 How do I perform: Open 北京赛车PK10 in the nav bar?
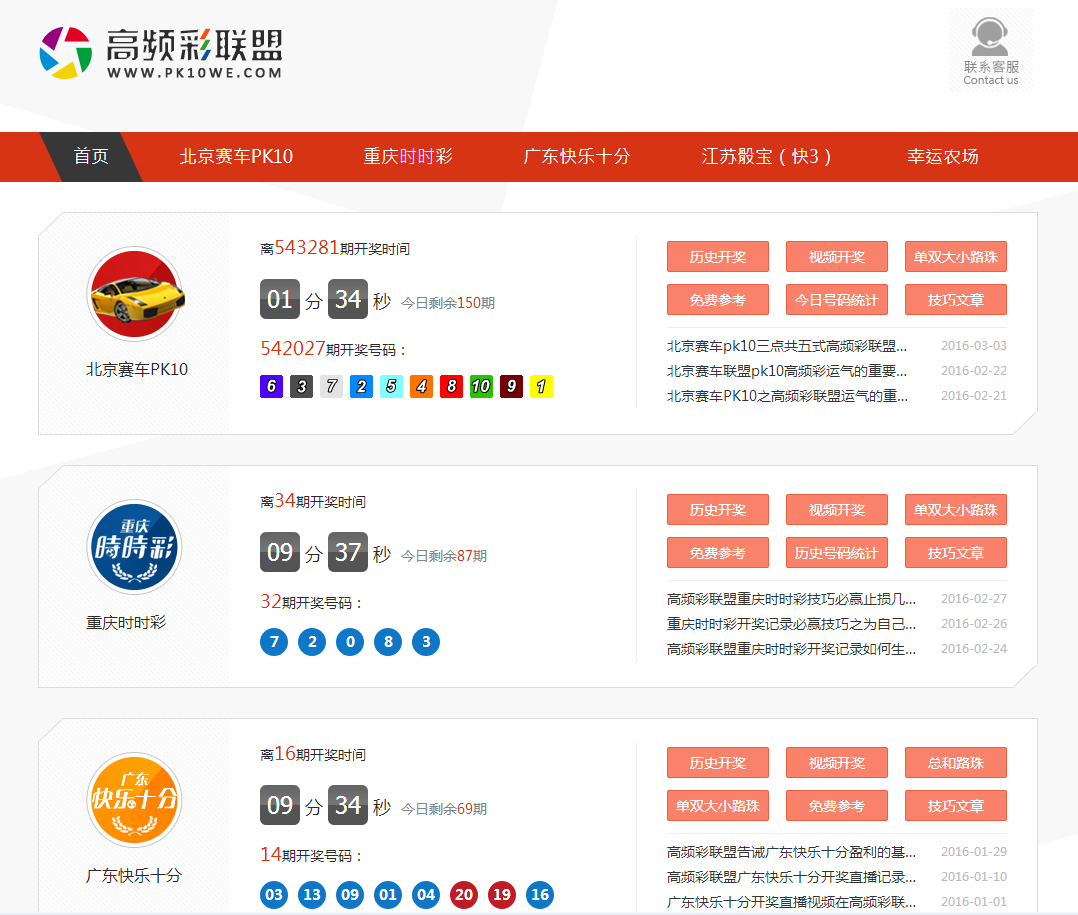pos(236,157)
